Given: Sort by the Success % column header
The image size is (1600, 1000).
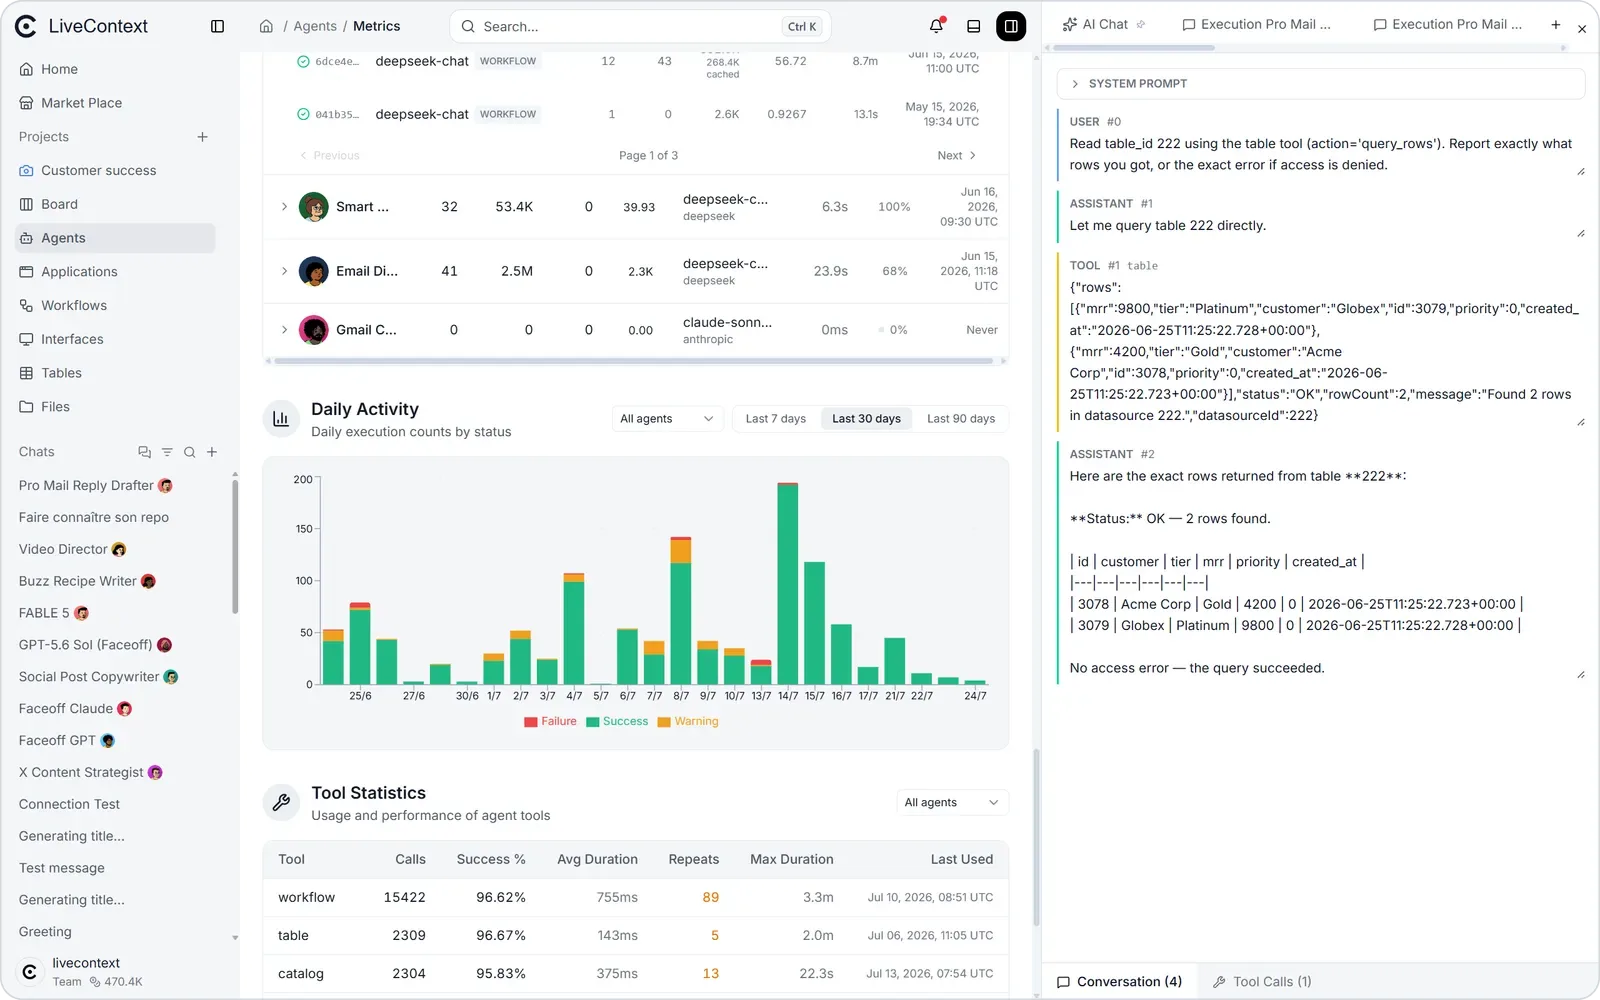Looking at the screenshot, I should coord(491,859).
